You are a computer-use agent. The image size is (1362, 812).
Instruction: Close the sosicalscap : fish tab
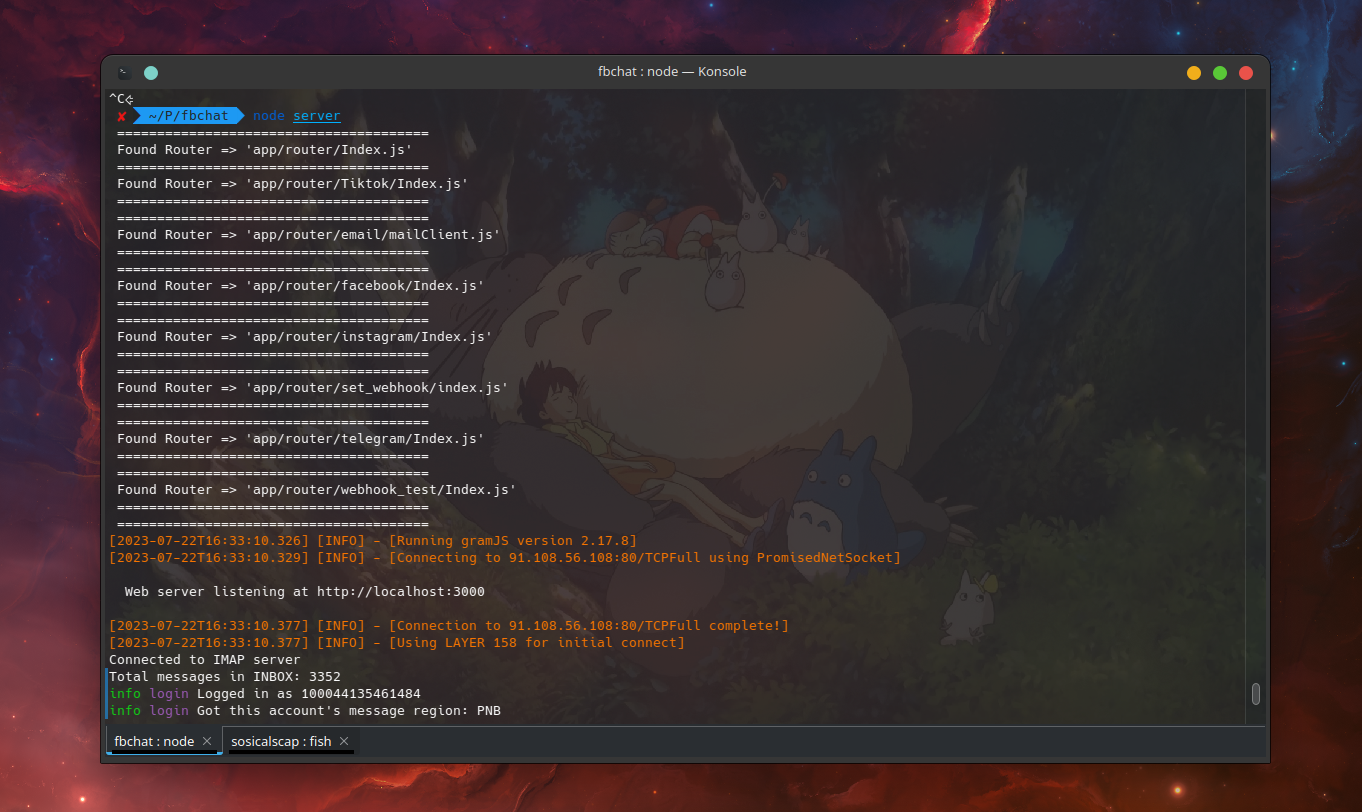pos(343,741)
